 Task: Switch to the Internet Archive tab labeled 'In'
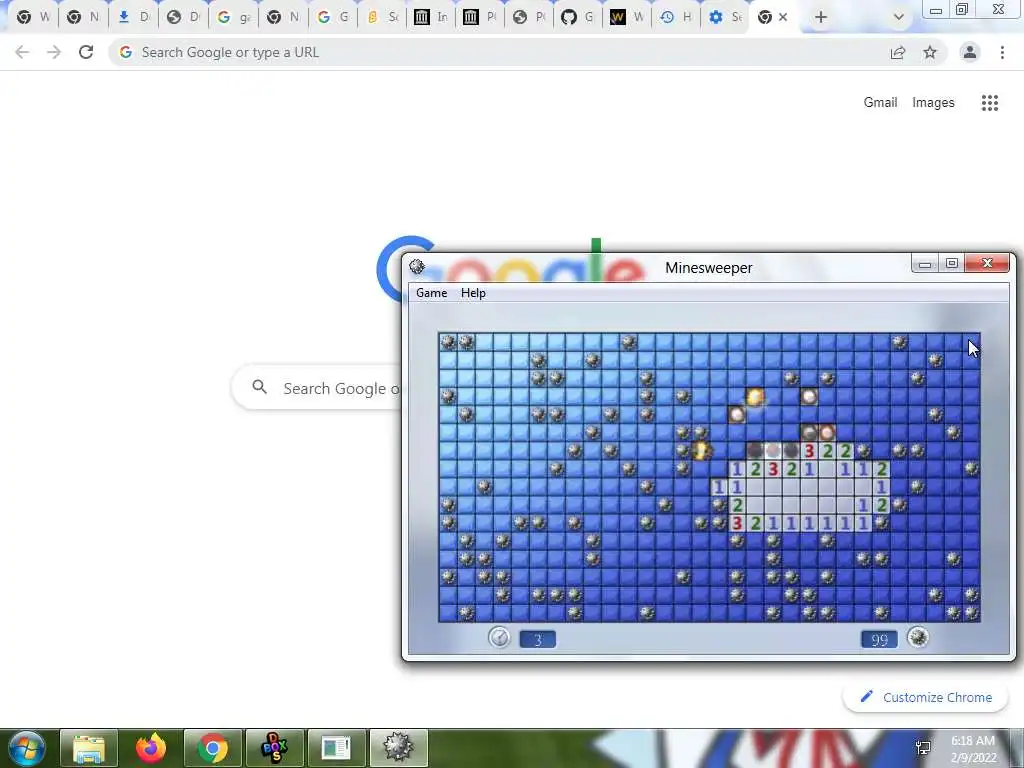pos(431,17)
